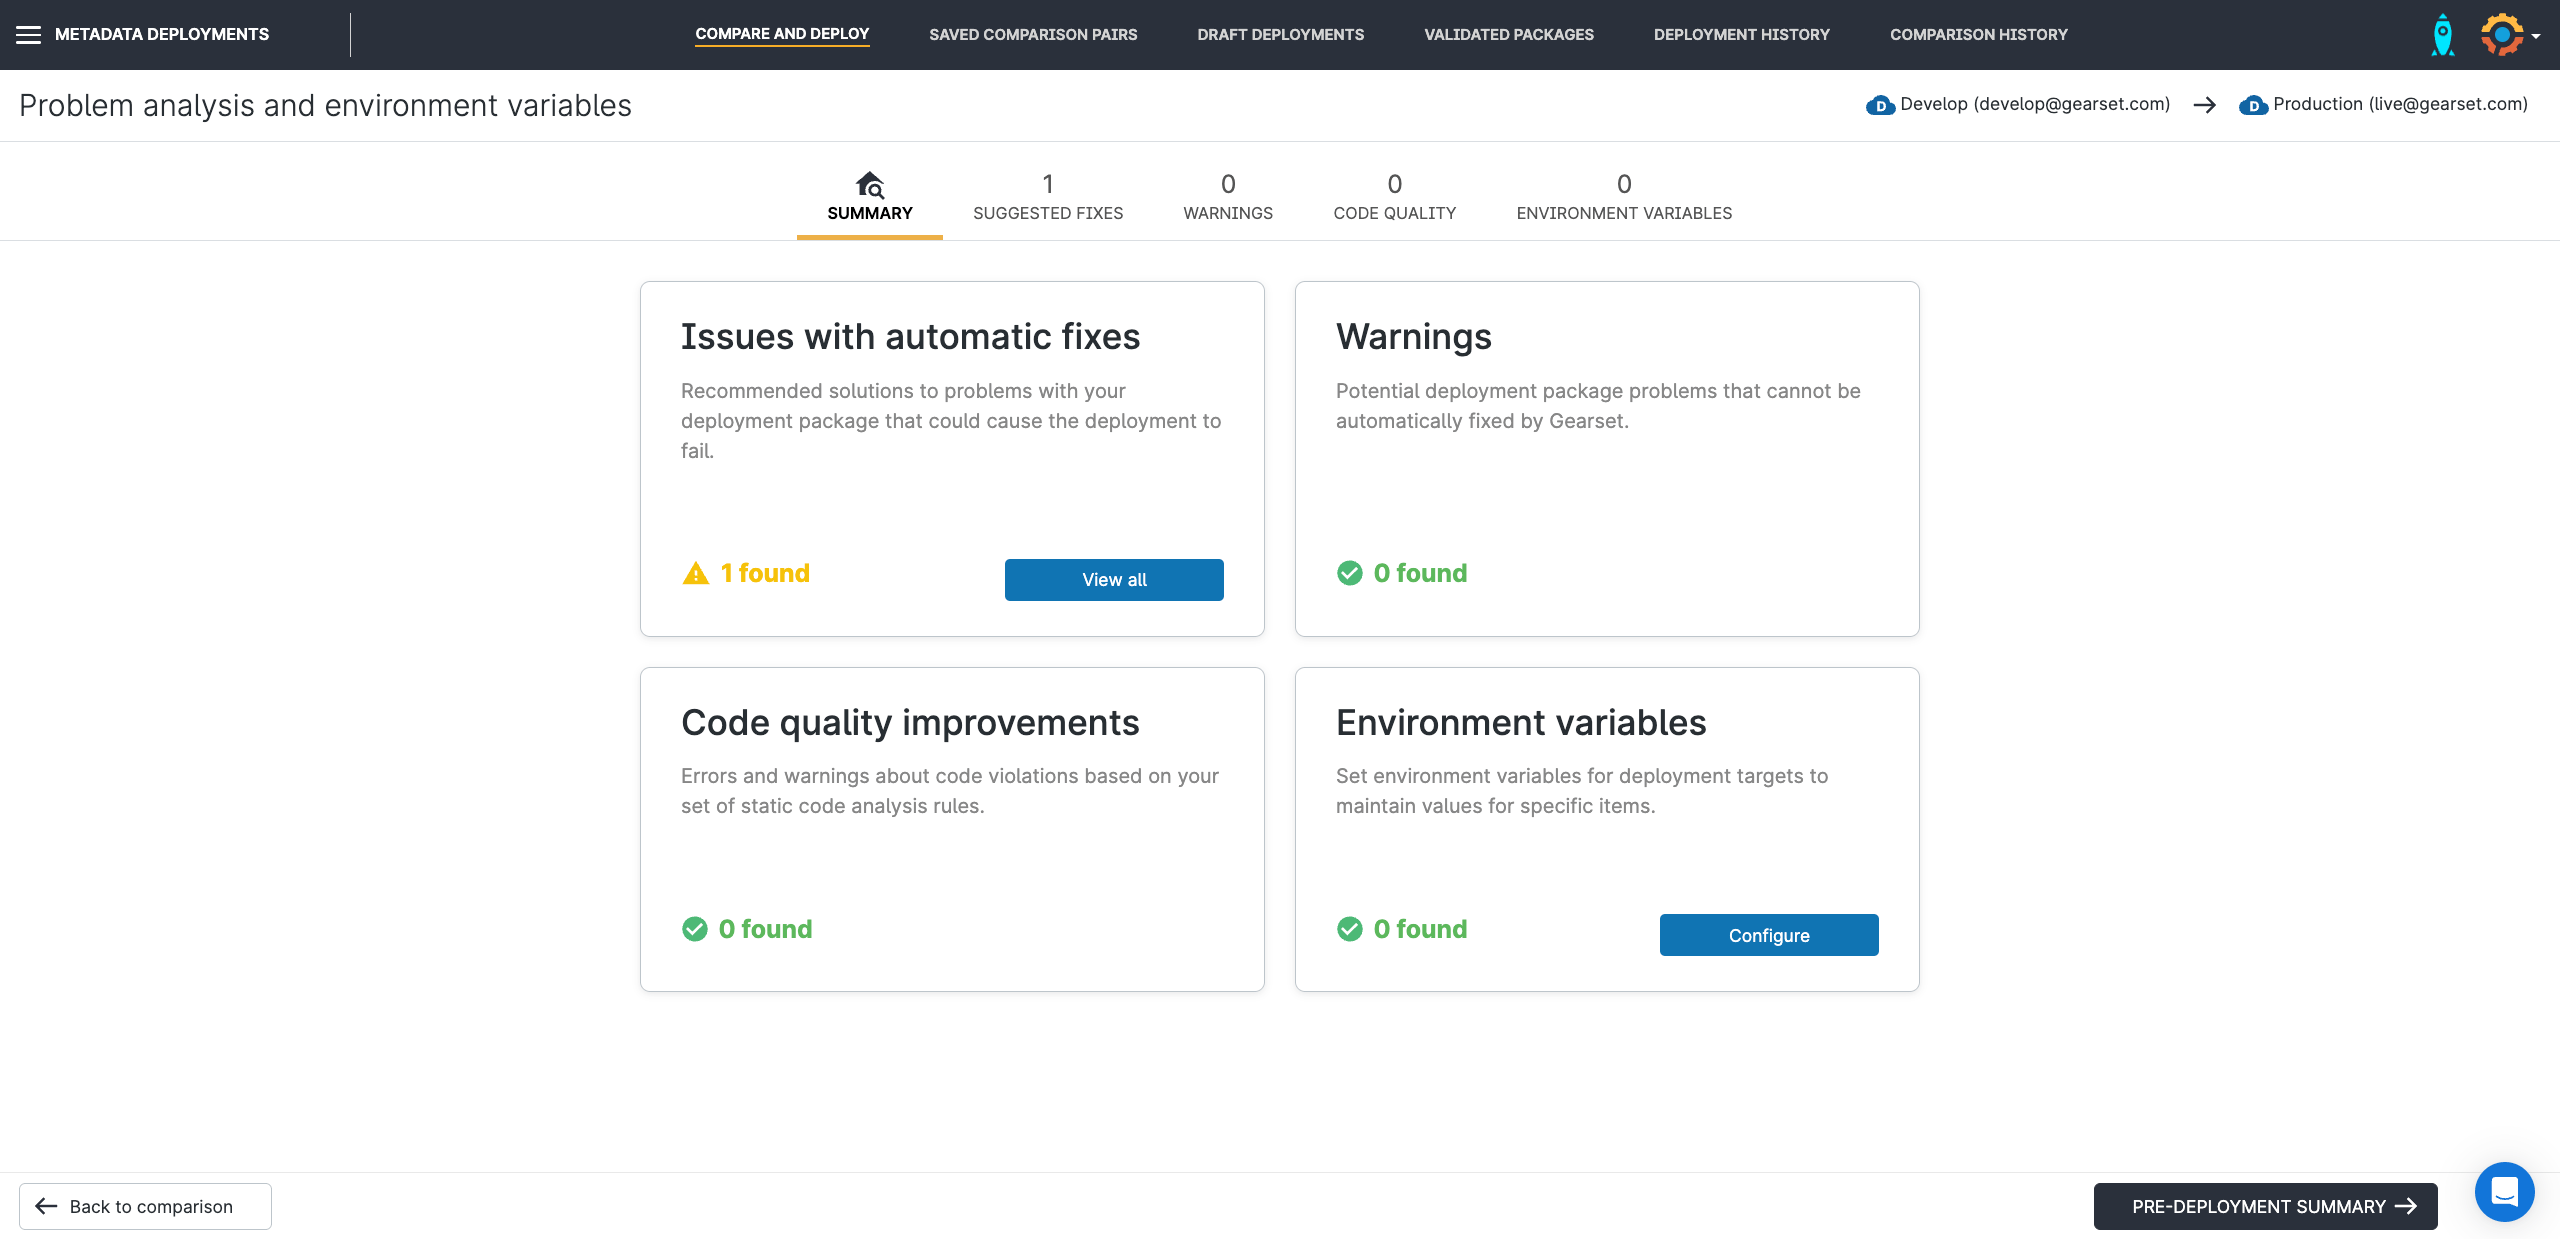The image size is (2560, 1239).
Task: Click the '1 found' status text
Action: pos(765,573)
